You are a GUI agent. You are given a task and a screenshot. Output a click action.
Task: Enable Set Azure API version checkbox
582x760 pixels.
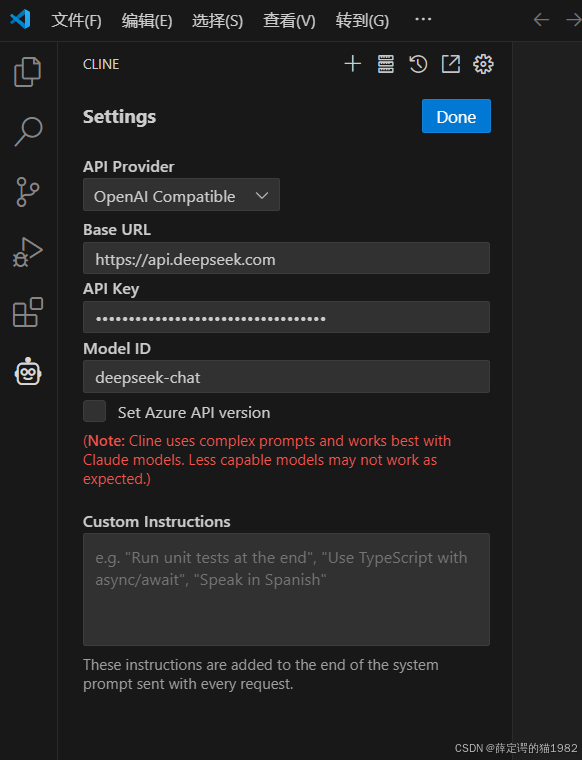[x=94, y=412]
